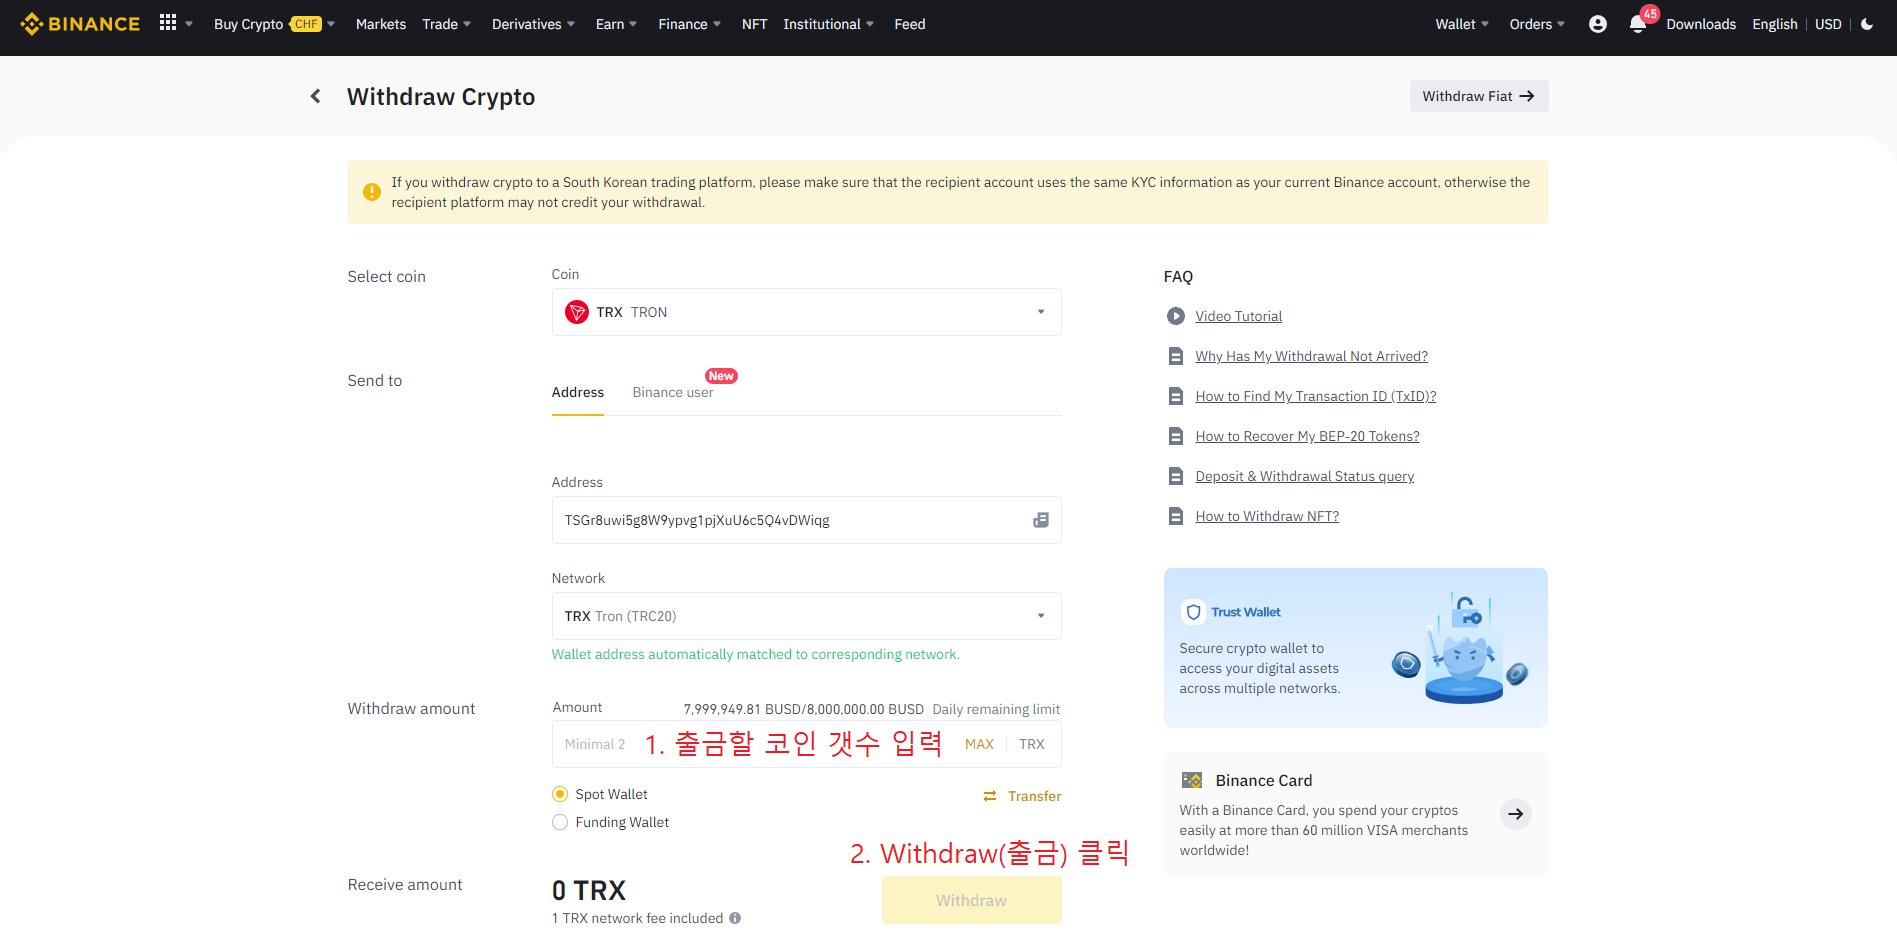Screen dimensions: 1897x934
Task: Click the Amount input field
Action: click(x=806, y=744)
